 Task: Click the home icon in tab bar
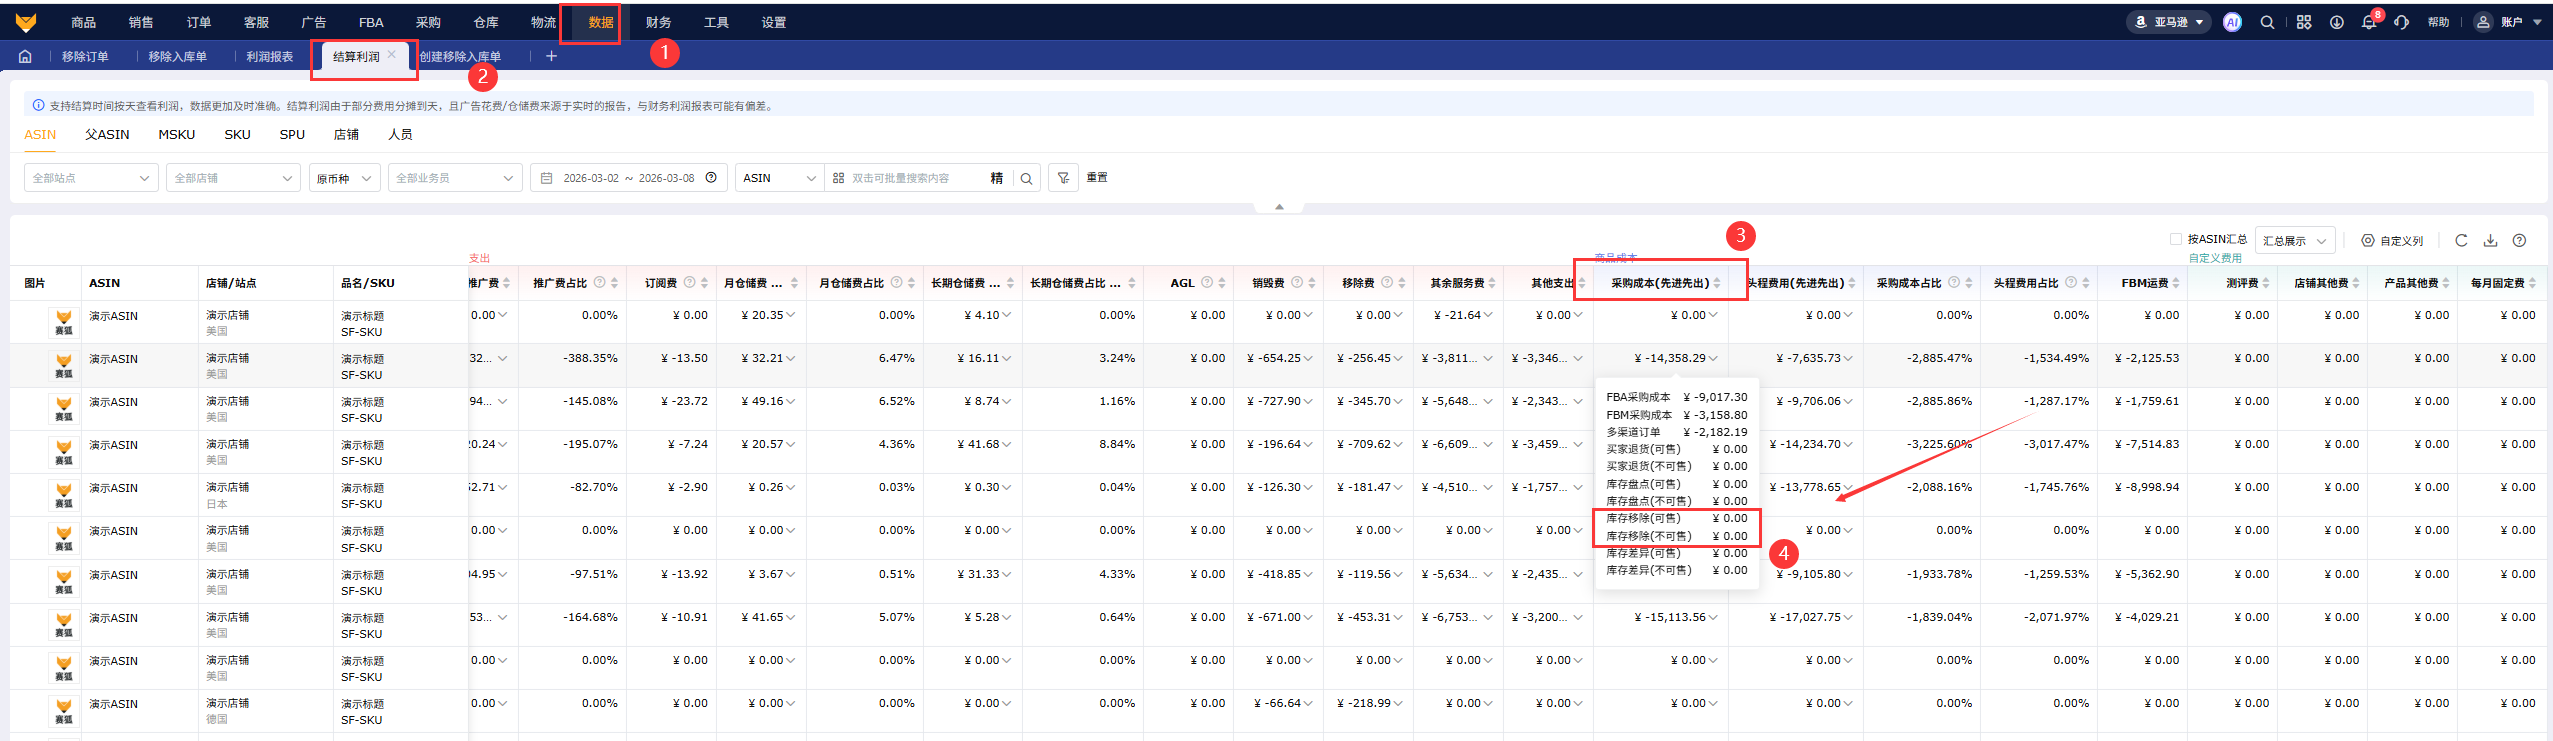coord(25,57)
